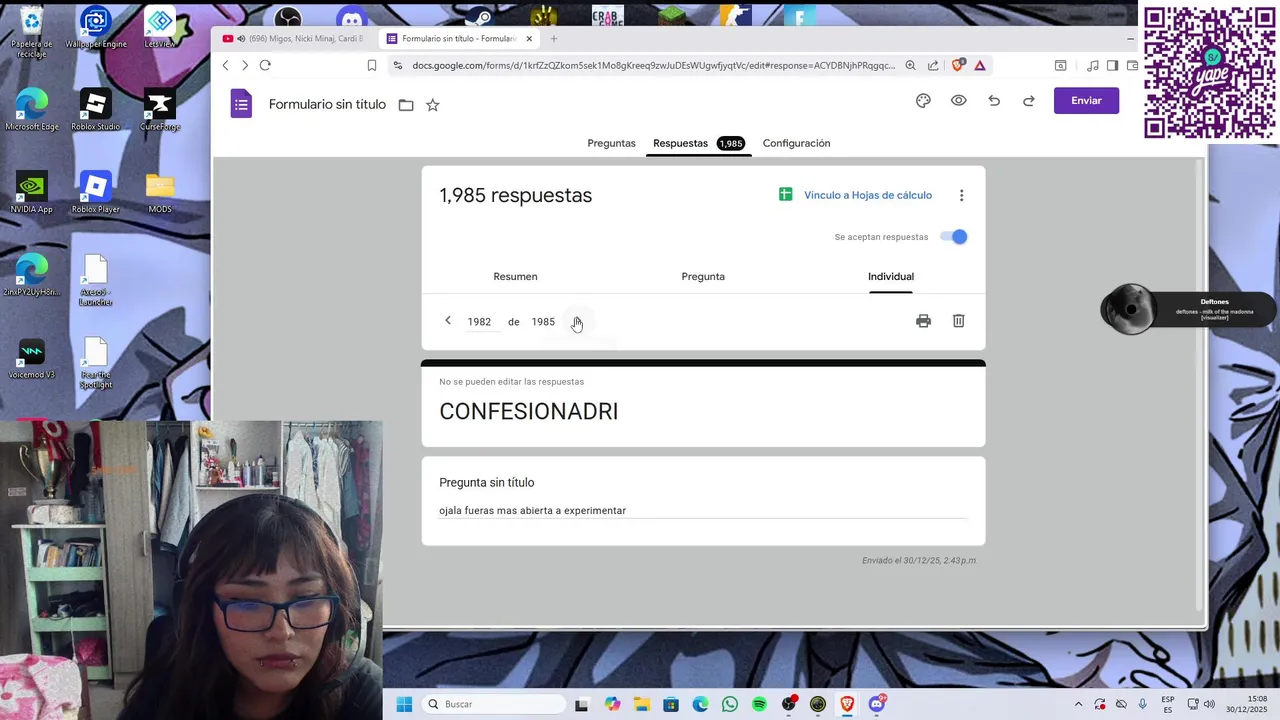Open Spotify from the taskbar

point(759,704)
